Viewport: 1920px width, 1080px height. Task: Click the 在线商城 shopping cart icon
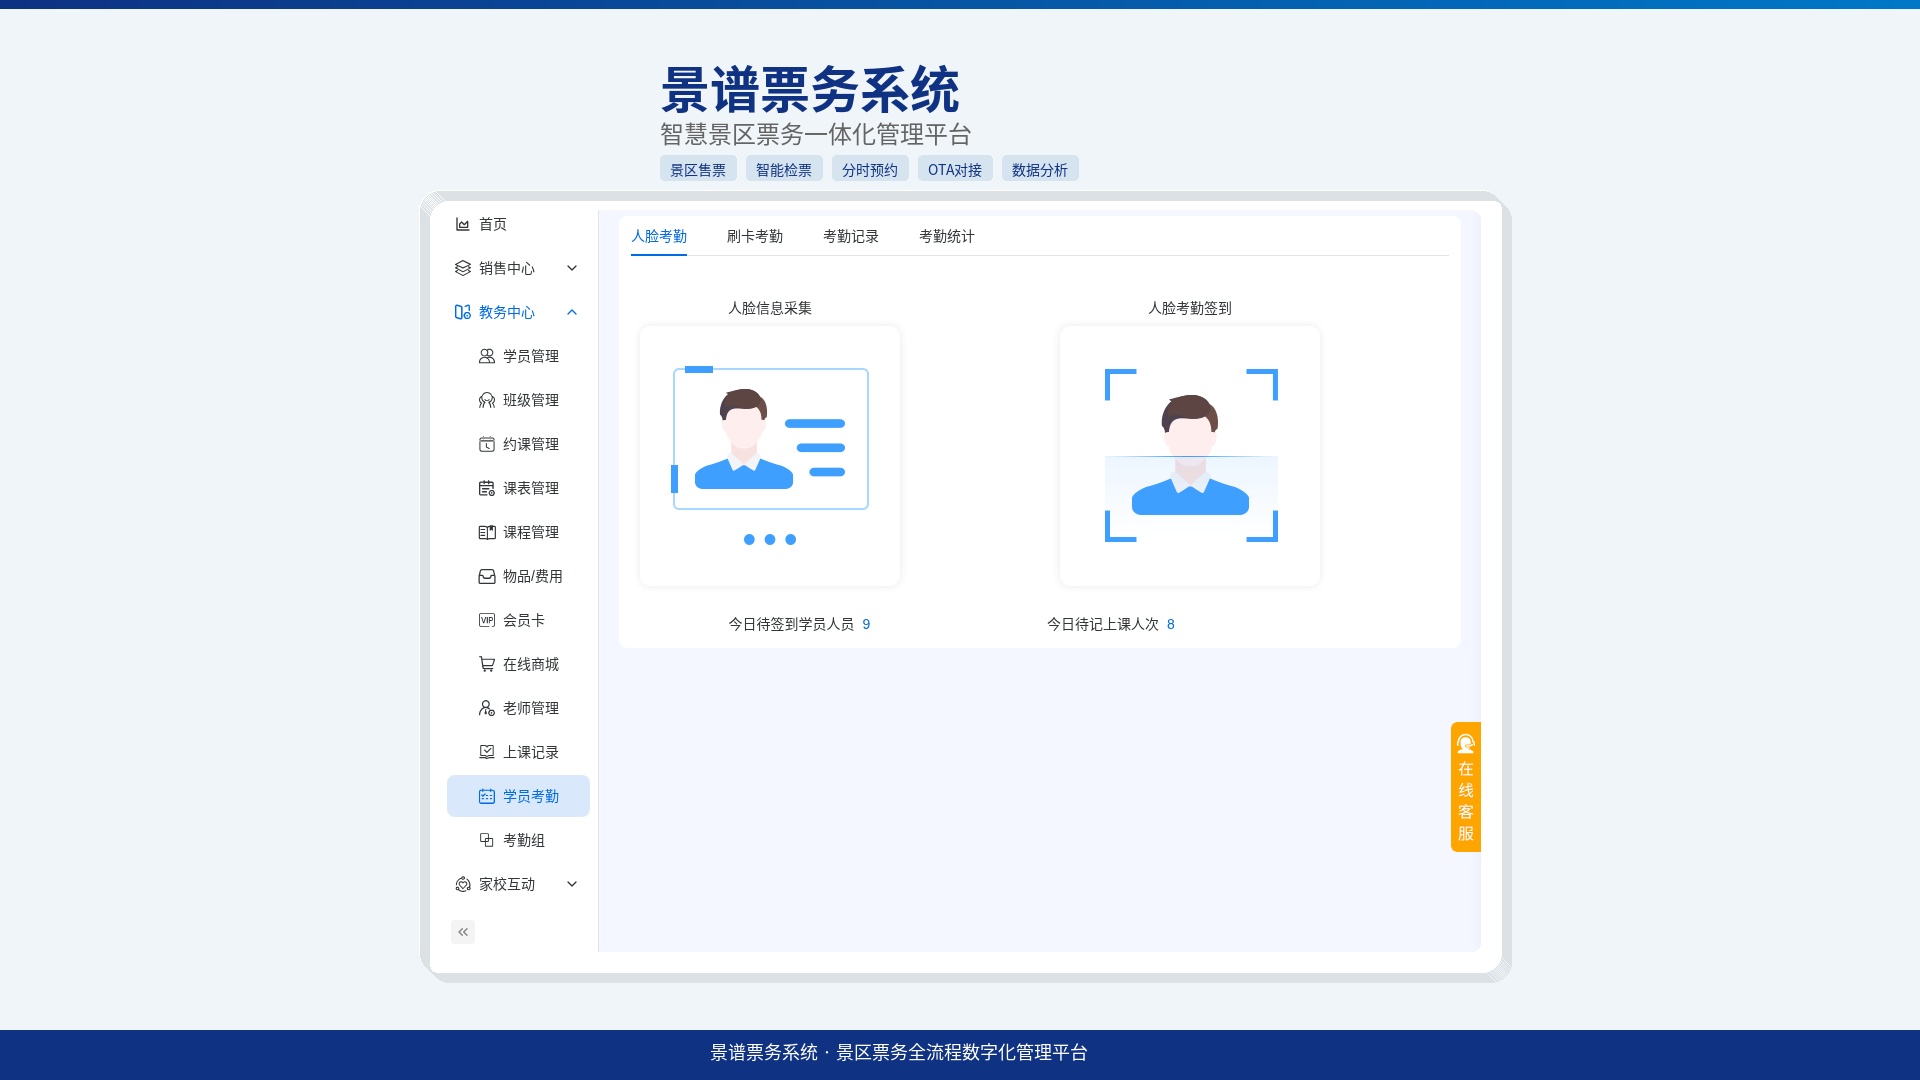tap(486, 664)
